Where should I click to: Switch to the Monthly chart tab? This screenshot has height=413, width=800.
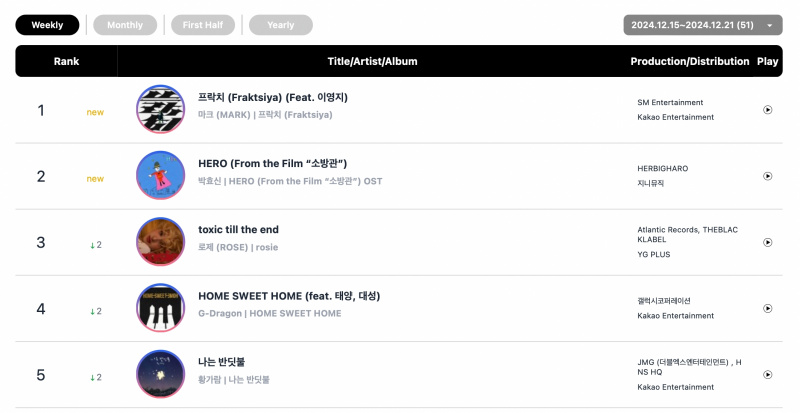click(125, 25)
